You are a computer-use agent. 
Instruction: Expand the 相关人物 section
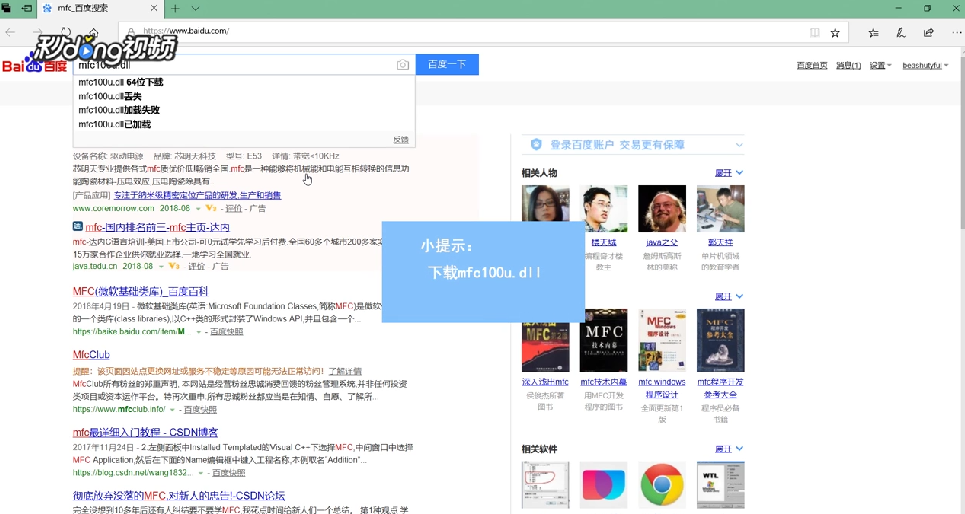pyautogui.click(x=729, y=173)
